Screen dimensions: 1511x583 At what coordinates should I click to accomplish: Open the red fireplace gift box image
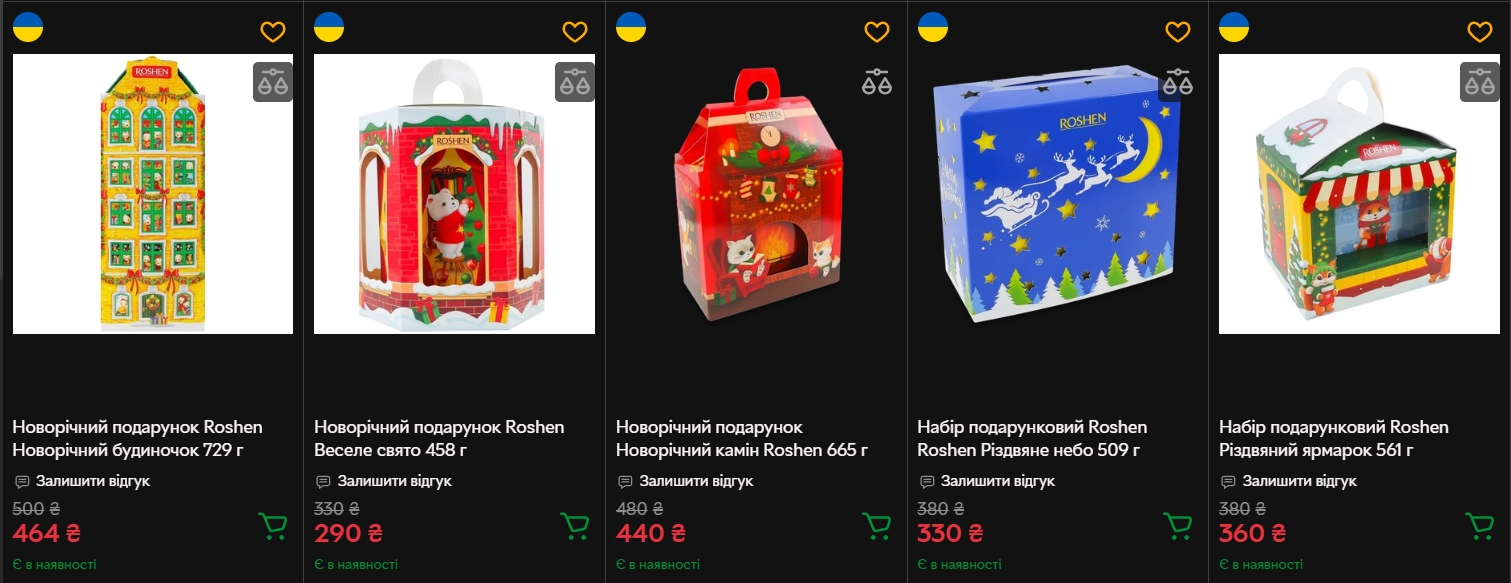(x=757, y=194)
